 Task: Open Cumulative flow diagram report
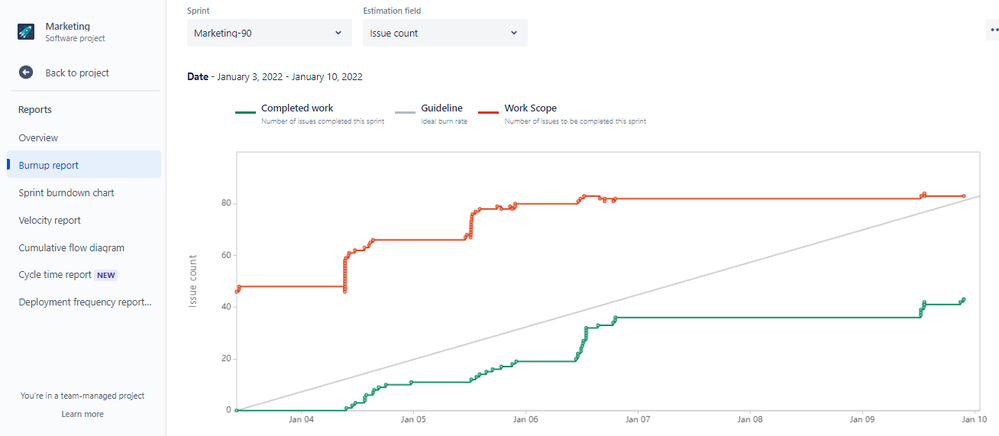pos(71,247)
